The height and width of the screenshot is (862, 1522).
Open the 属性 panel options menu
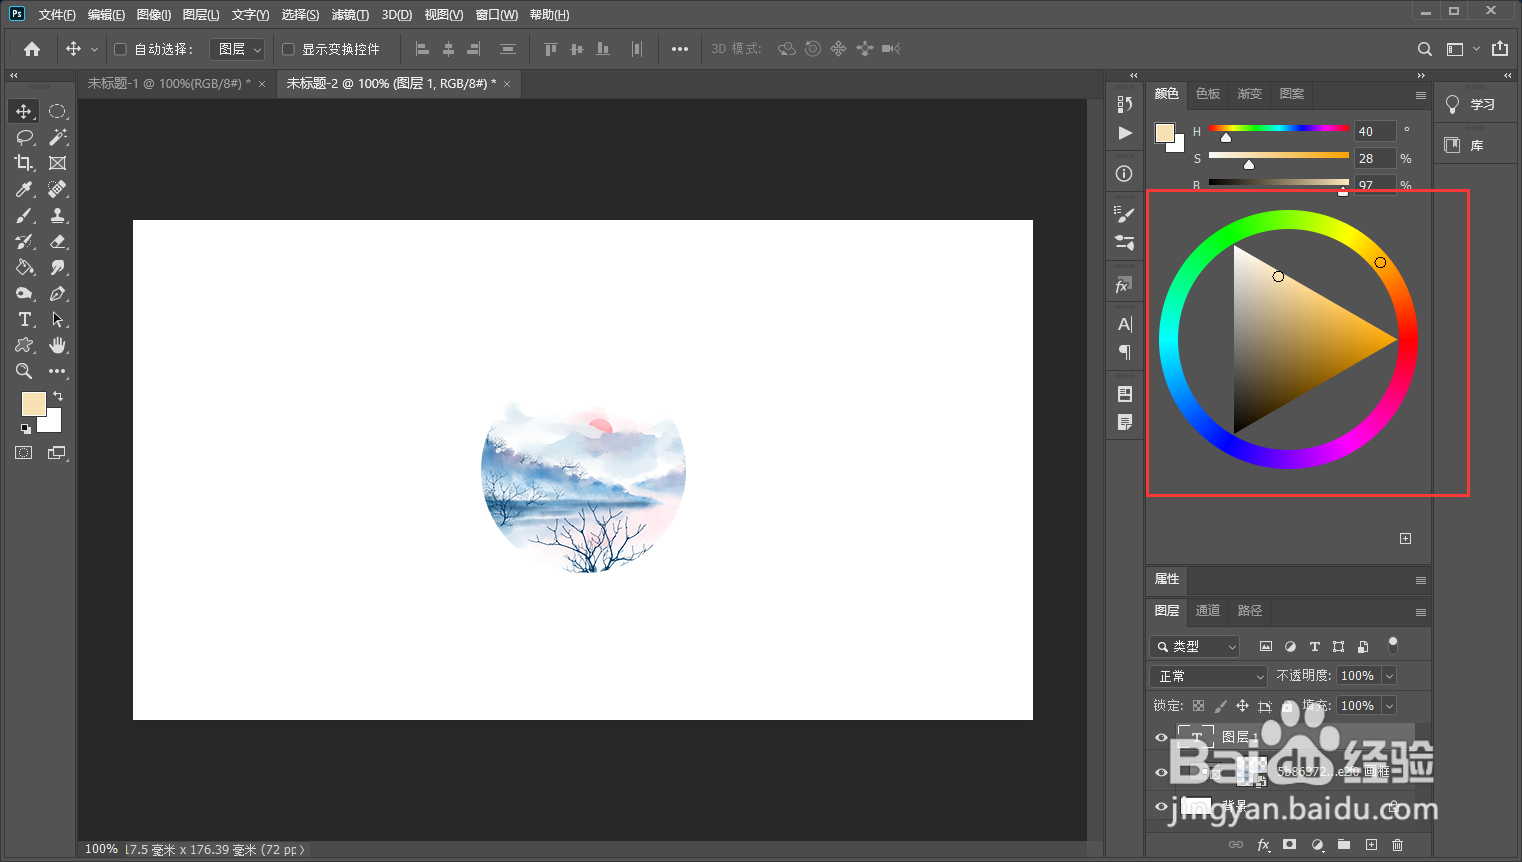click(x=1420, y=580)
